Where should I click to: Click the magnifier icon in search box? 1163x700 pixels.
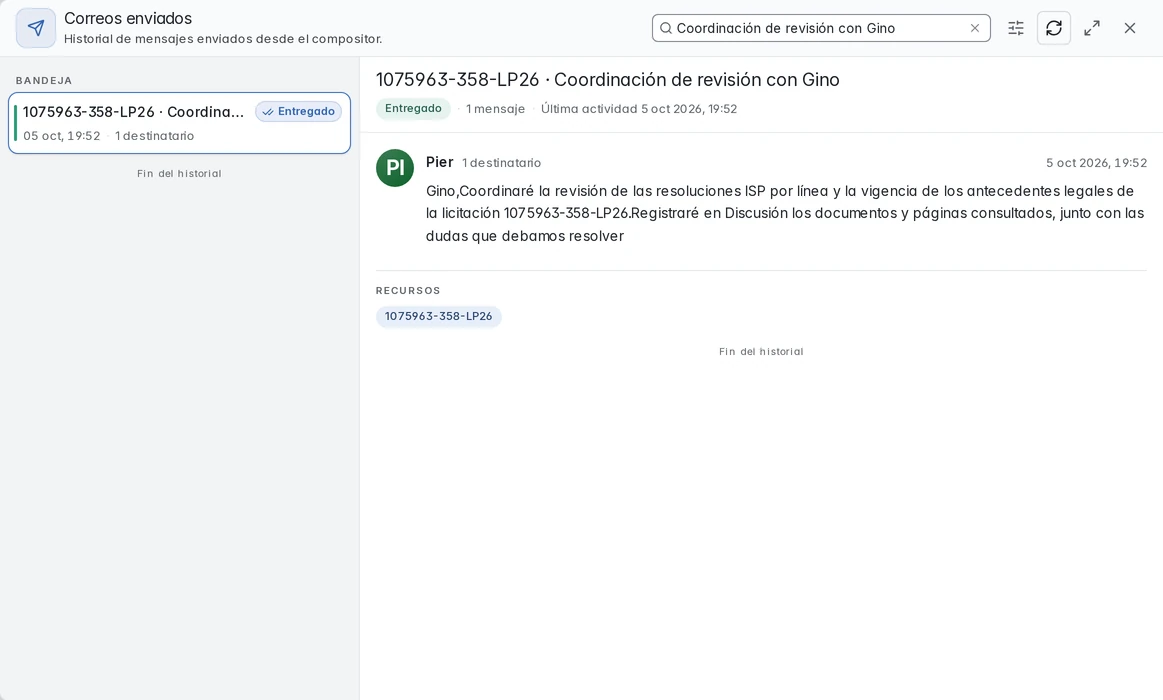[665, 28]
